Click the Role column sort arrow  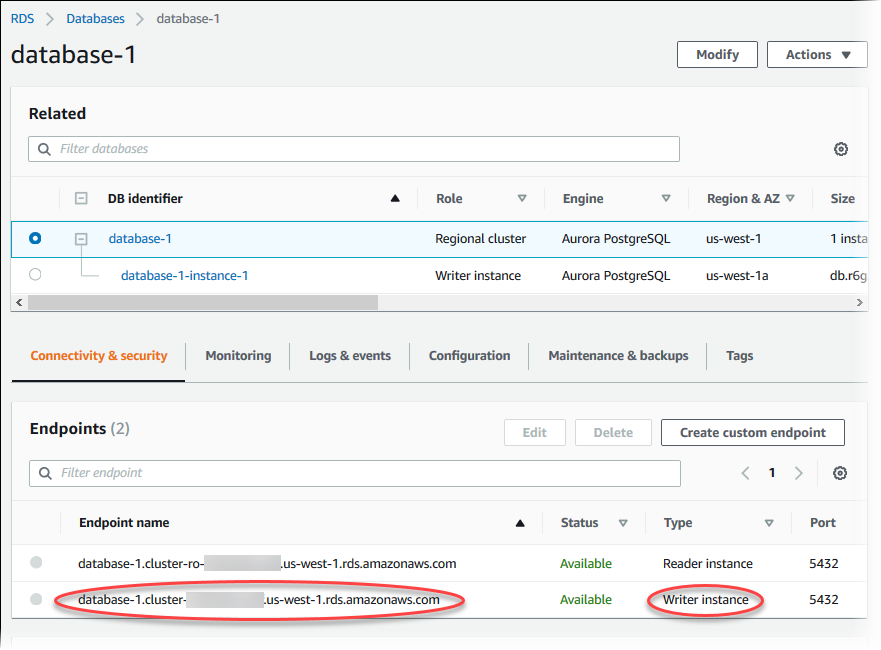click(x=522, y=199)
